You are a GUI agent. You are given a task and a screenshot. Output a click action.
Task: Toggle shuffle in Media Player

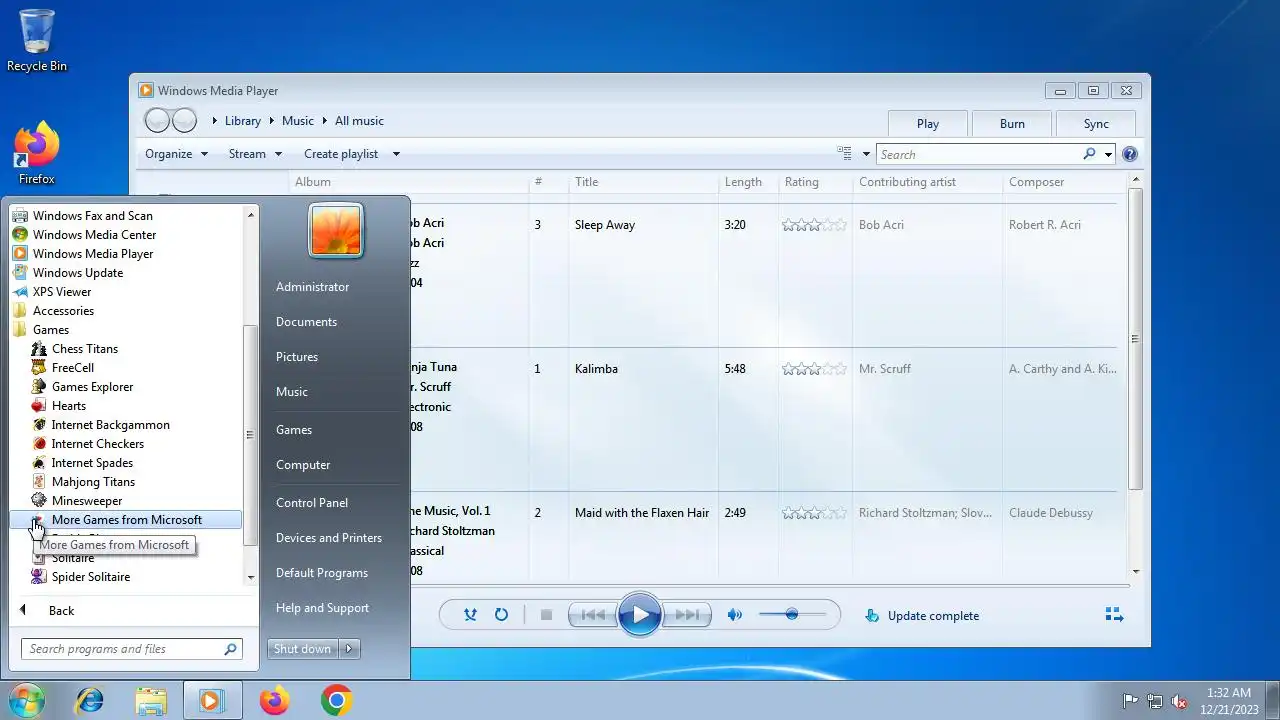[470, 615]
